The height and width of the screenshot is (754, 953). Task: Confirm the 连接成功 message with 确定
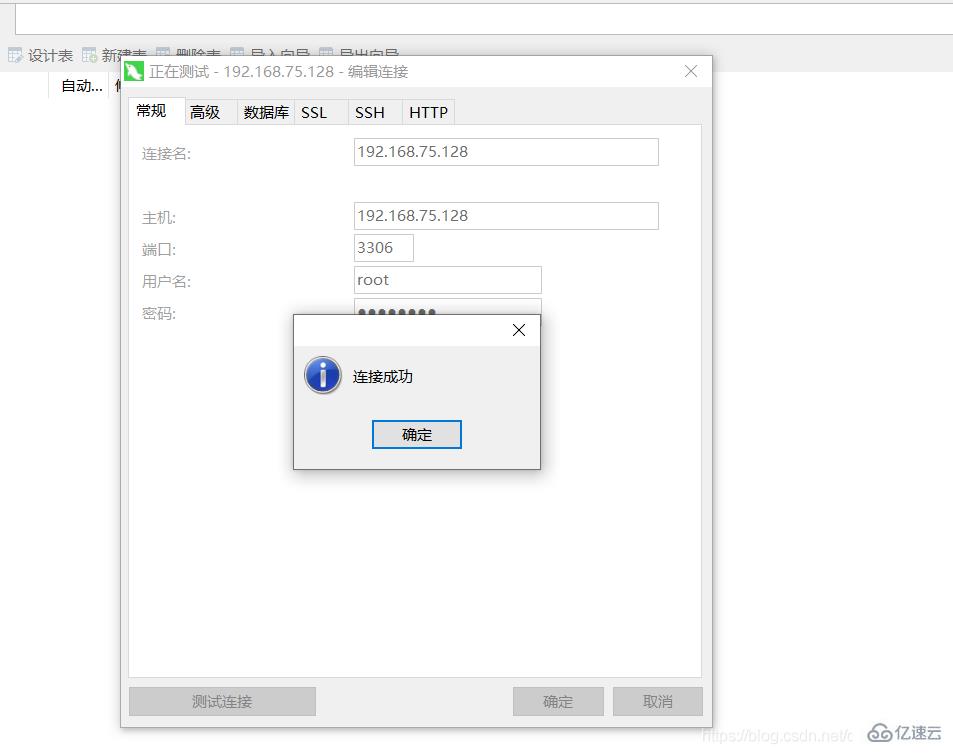point(416,434)
